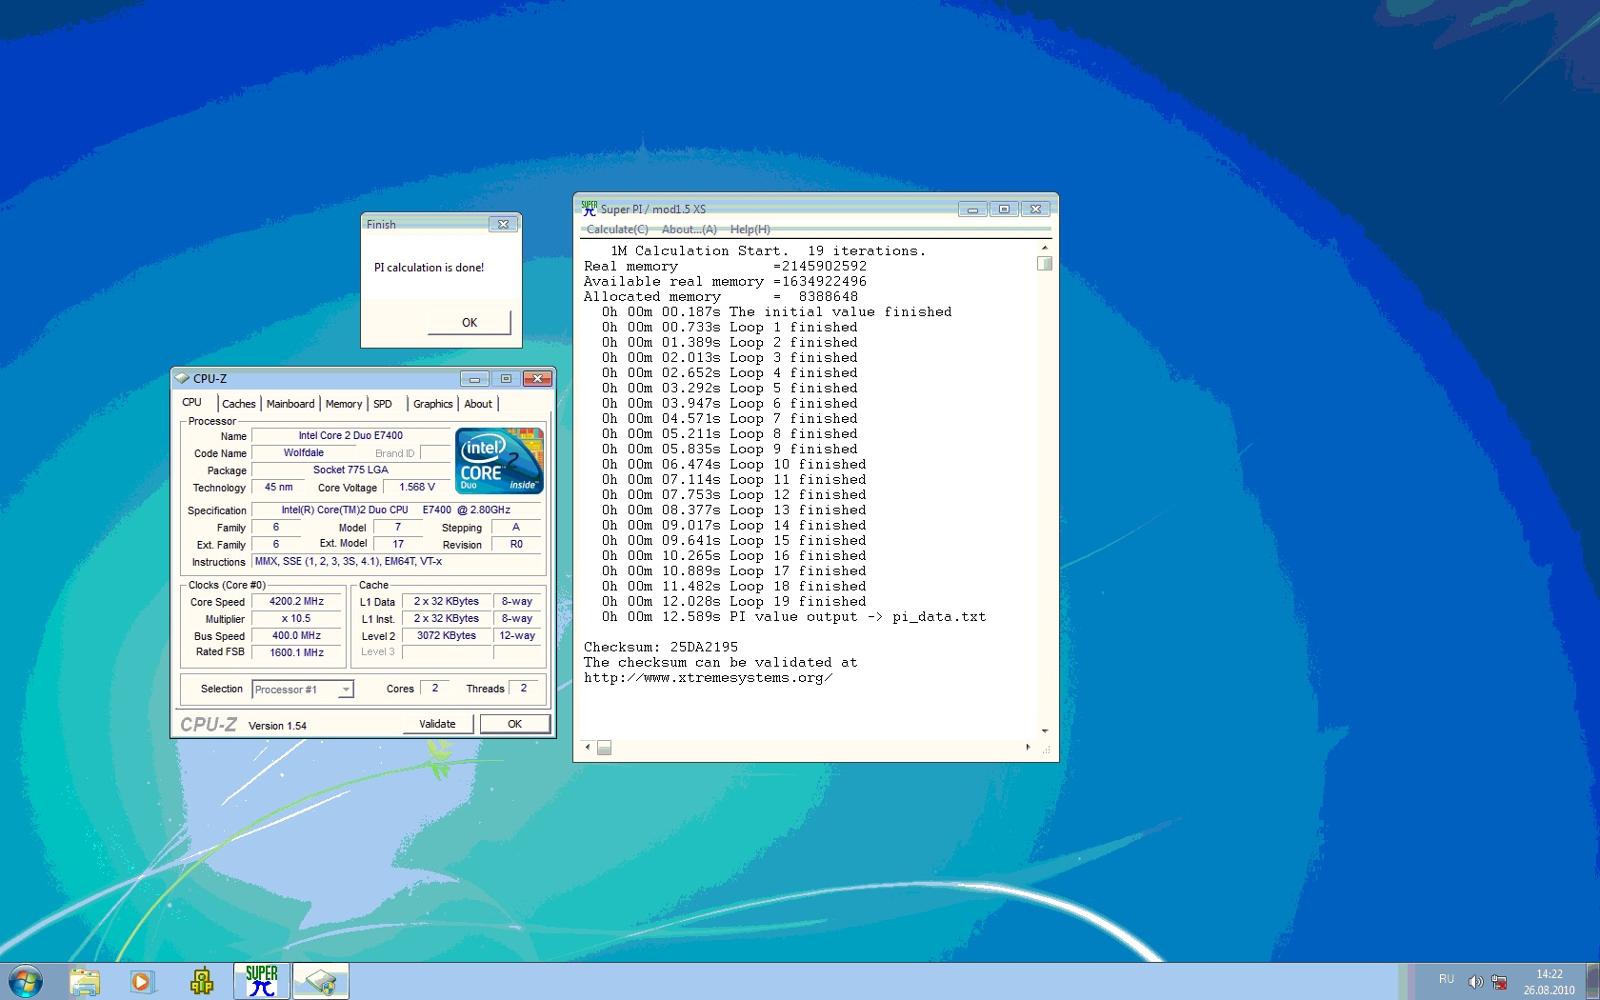Switch to the CPU tab in CPU-Z
This screenshot has height=1000, width=1600.
point(192,402)
